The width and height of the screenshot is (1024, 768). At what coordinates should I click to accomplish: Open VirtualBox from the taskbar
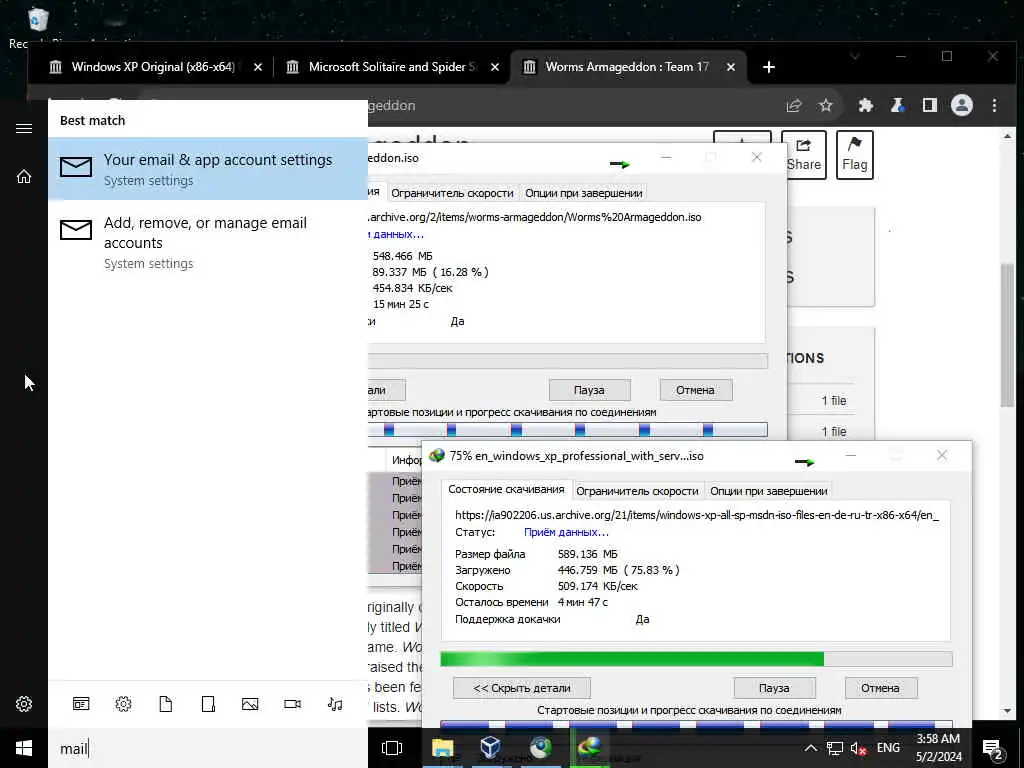pyautogui.click(x=490, y=748)
